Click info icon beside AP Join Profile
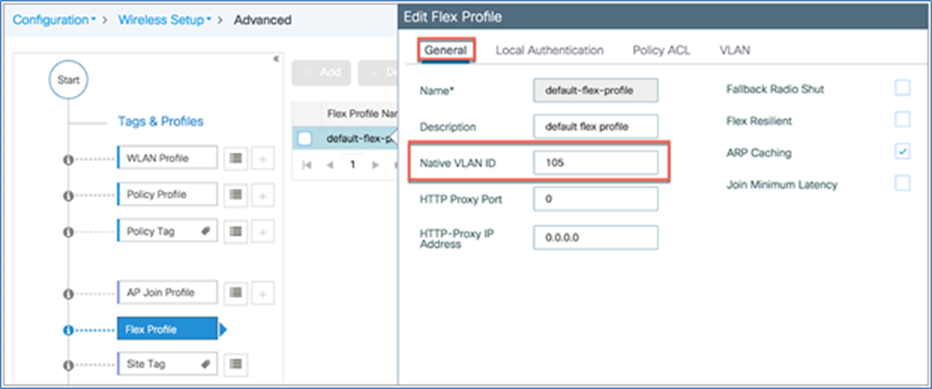This screenshot has width=932, height=389. [x=68, y=294]
